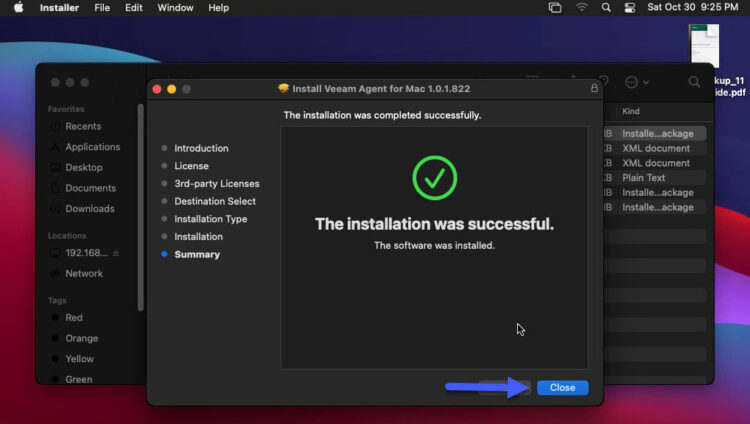
Task: Open the File menu
Action: click(102, 8)
